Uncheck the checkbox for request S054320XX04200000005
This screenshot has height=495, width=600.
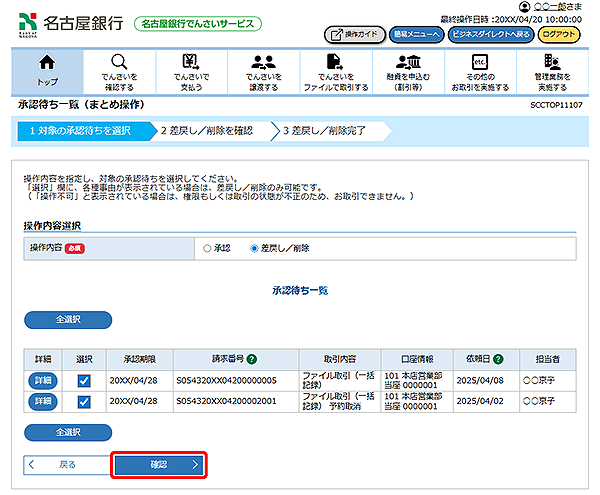tap(83, 380)
